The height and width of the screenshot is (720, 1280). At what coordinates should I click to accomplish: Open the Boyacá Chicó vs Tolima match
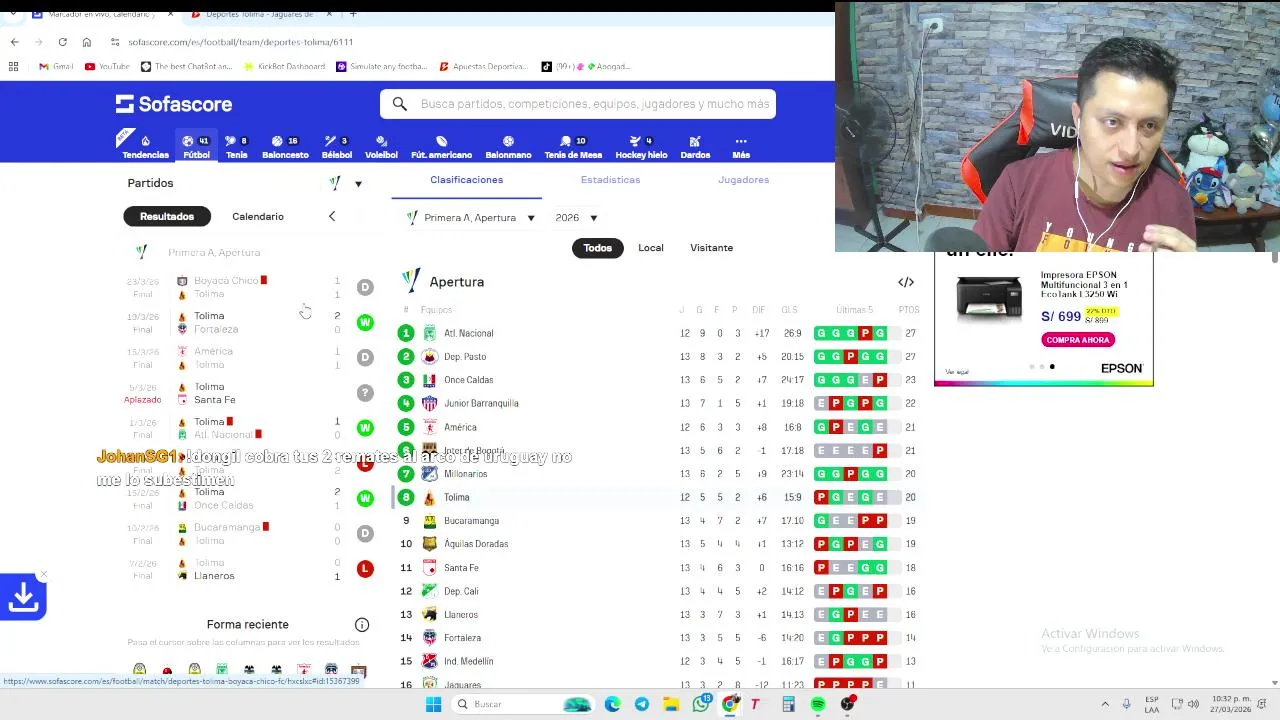(250, 287)
